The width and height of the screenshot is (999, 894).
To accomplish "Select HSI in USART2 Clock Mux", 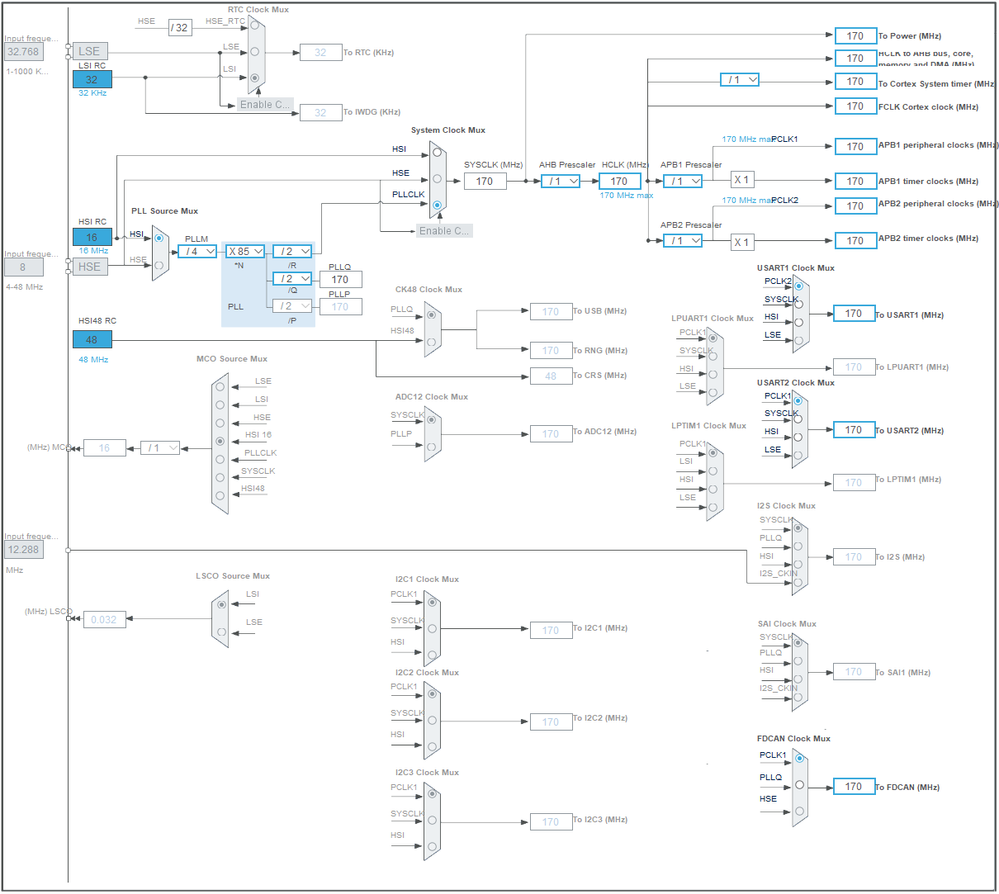I will (798, 437).
